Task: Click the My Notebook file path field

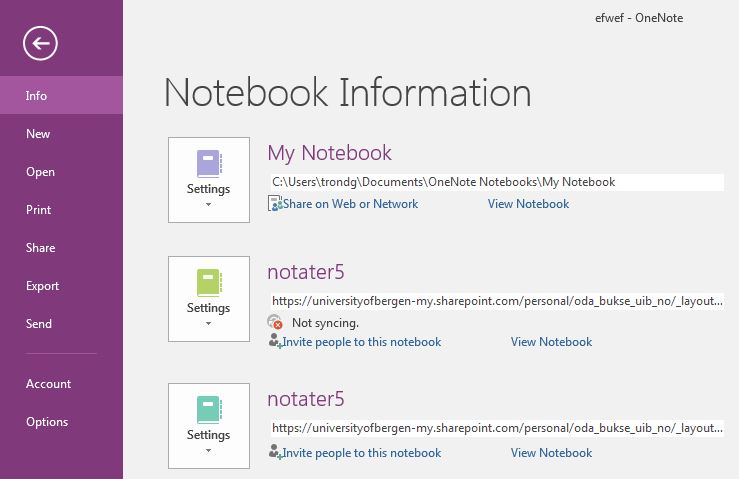Action: click(495, 182)
